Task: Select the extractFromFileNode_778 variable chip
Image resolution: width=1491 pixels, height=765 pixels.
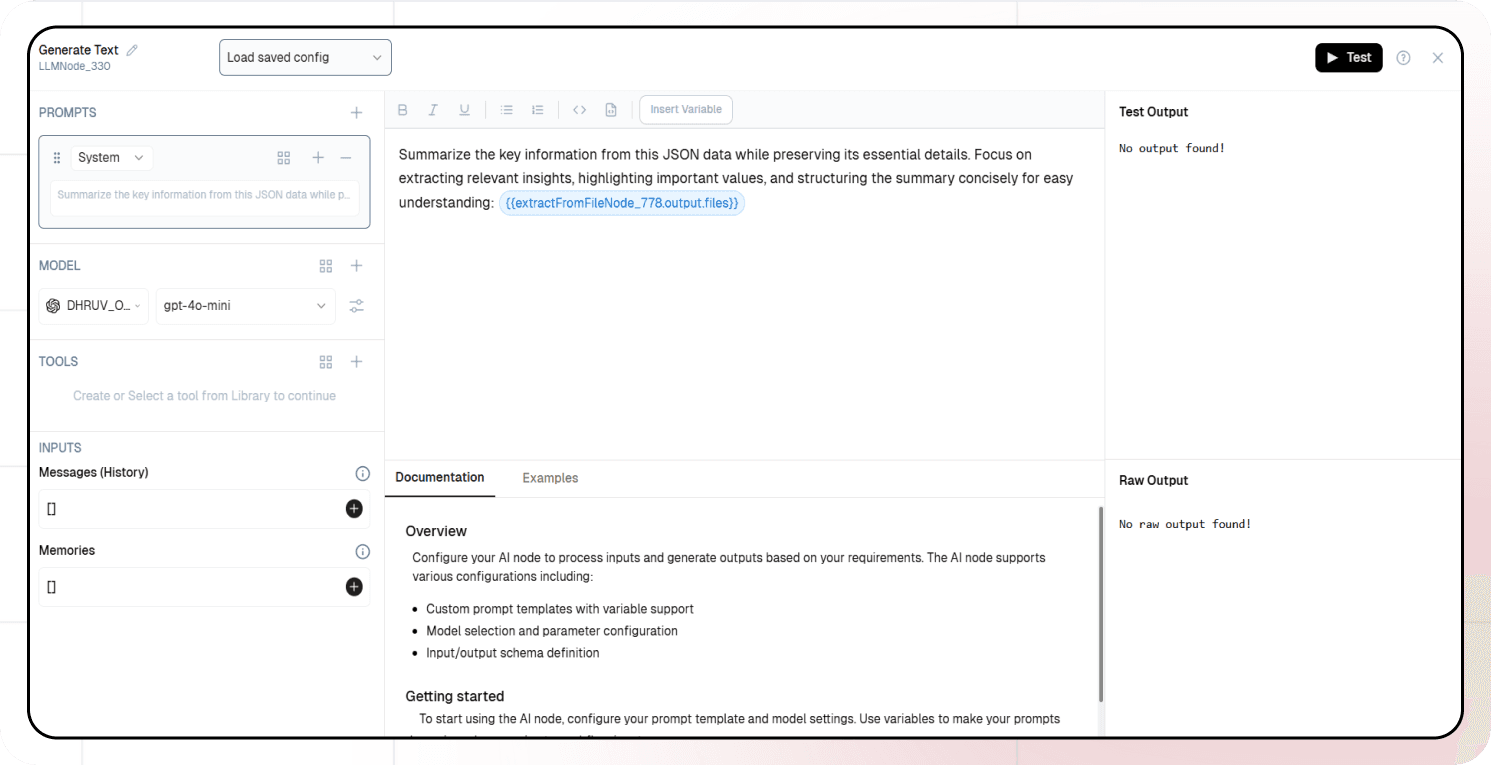Action: 622,202
